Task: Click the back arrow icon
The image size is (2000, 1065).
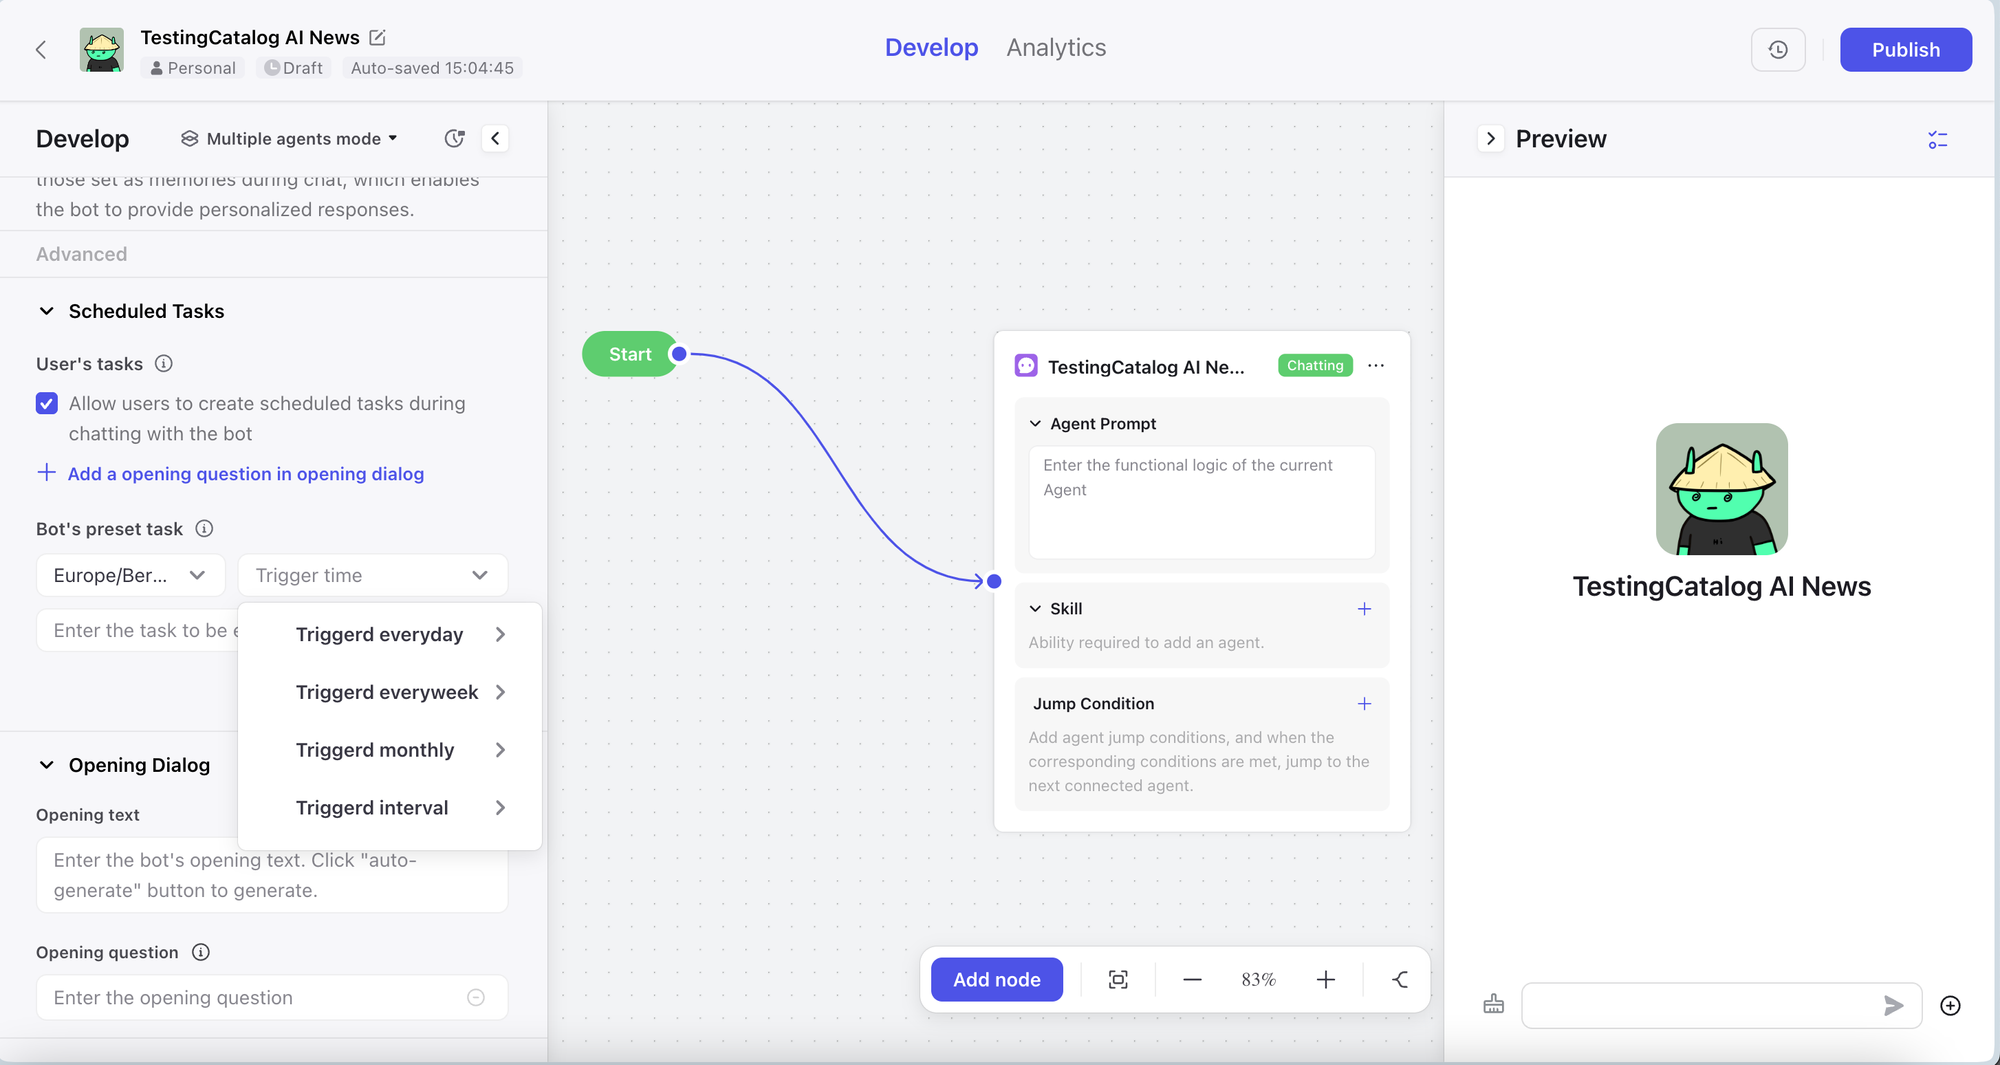Action: tap(41, 49)
